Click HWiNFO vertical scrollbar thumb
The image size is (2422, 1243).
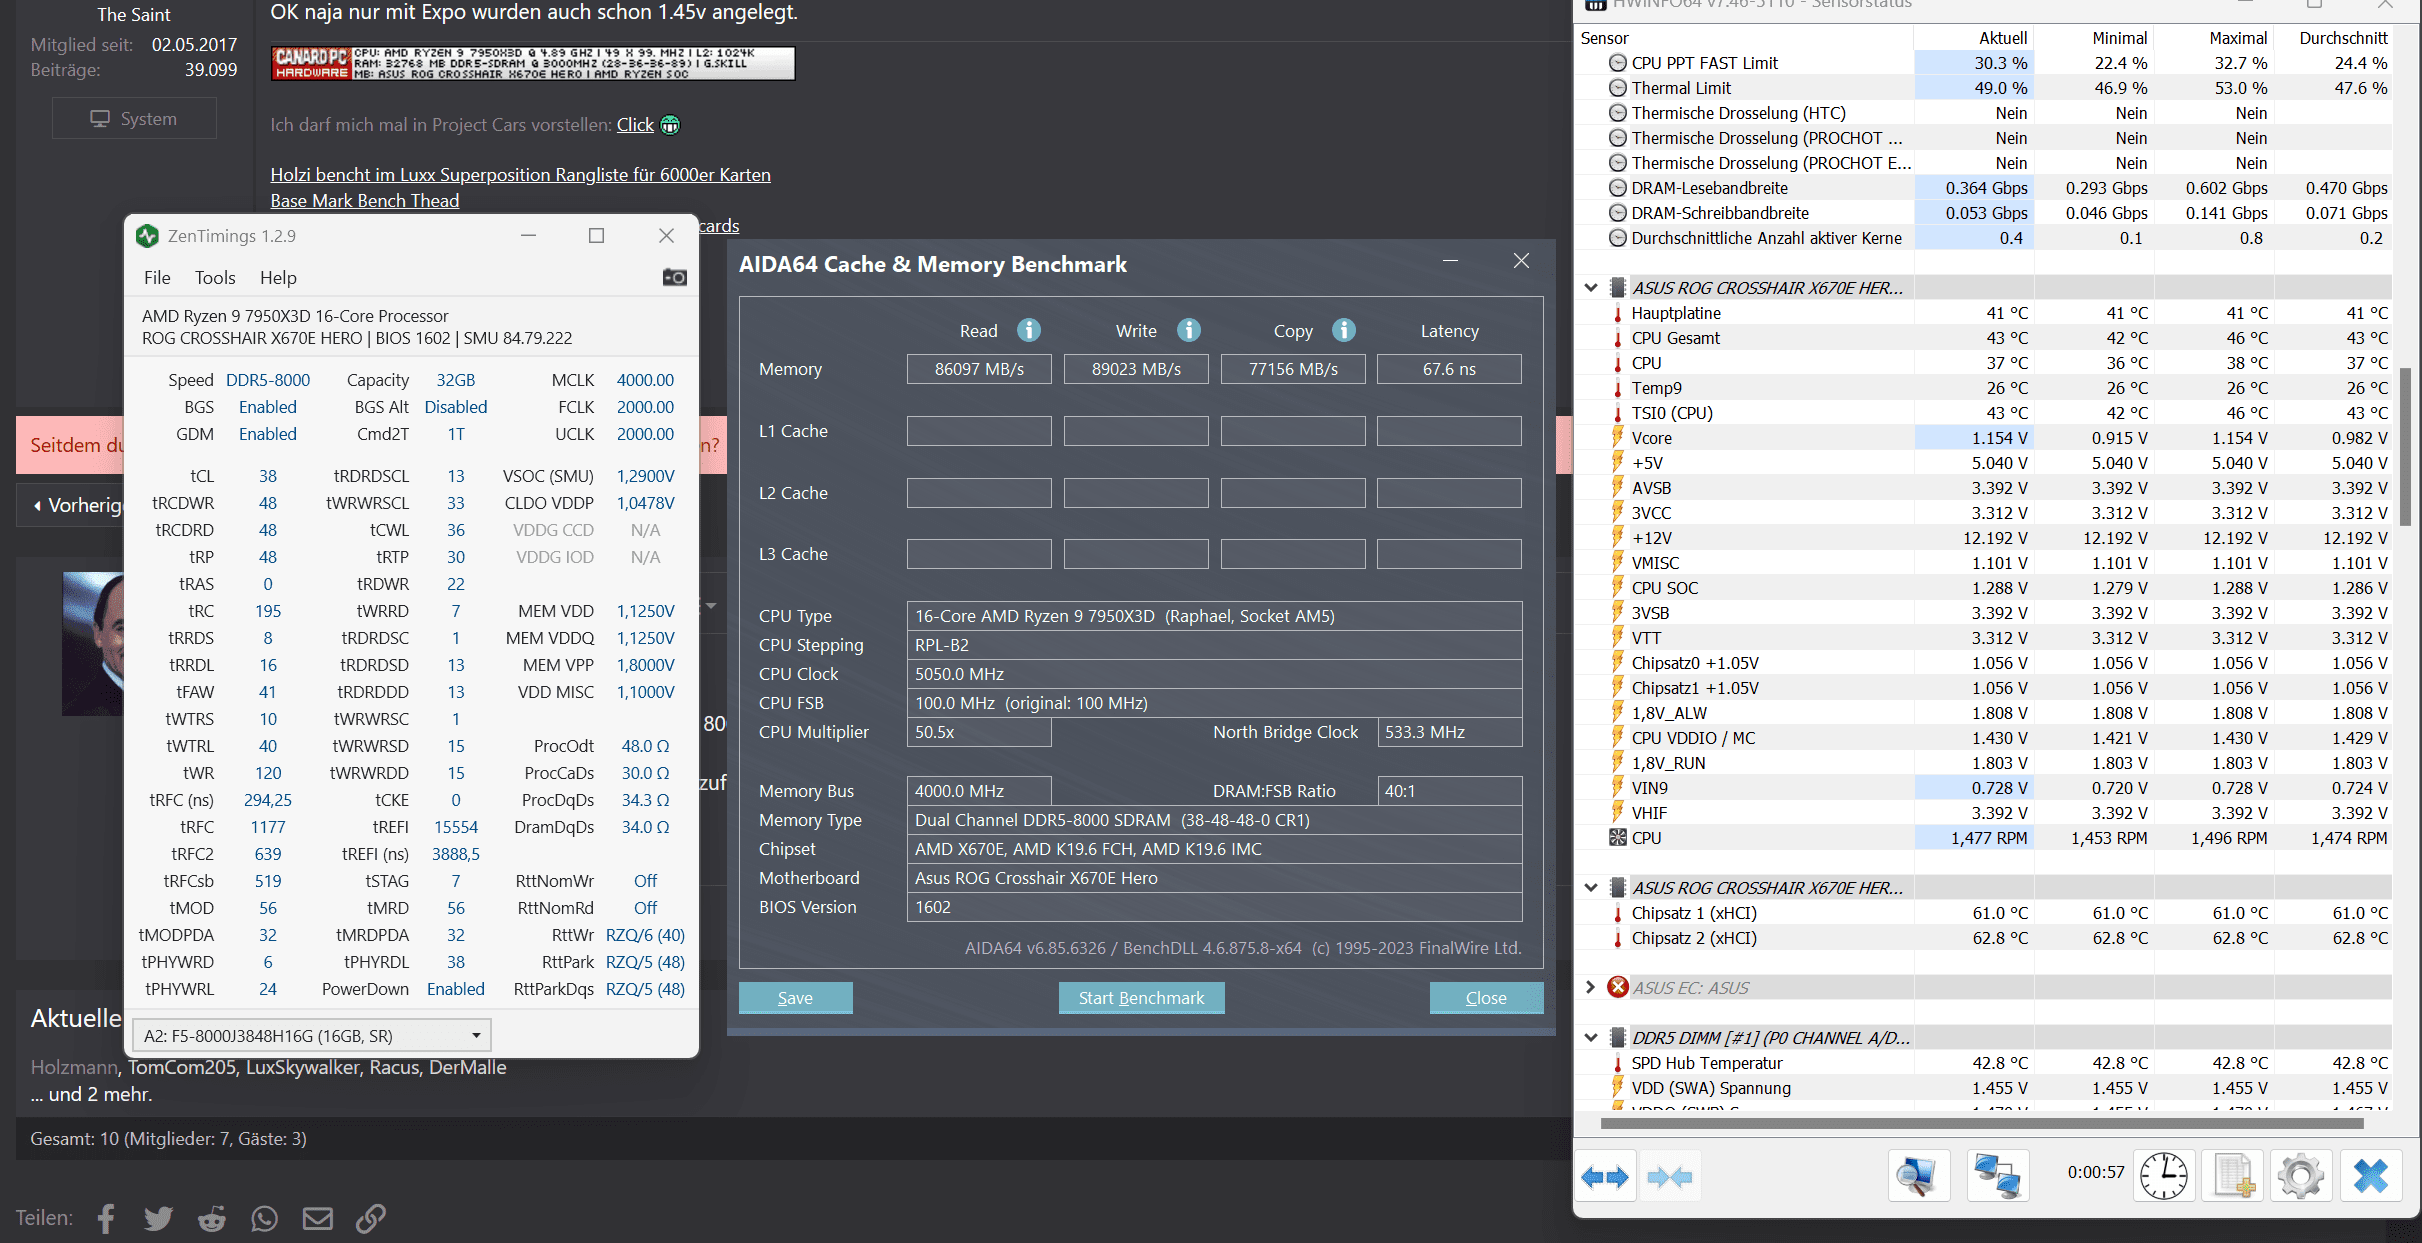2405,446
